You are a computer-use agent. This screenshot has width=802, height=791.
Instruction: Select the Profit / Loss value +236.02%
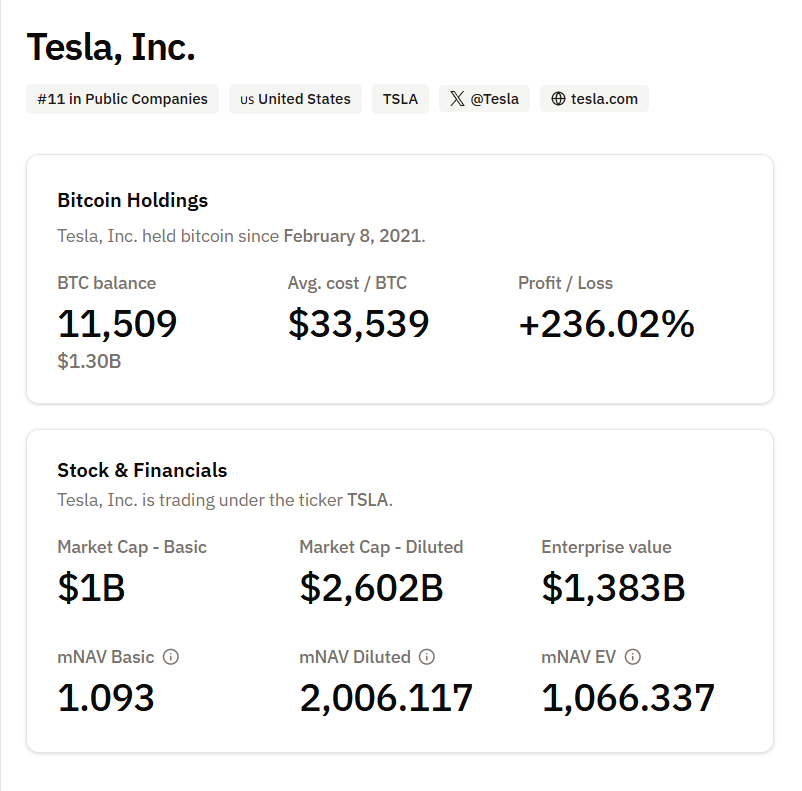pos(606,323)
